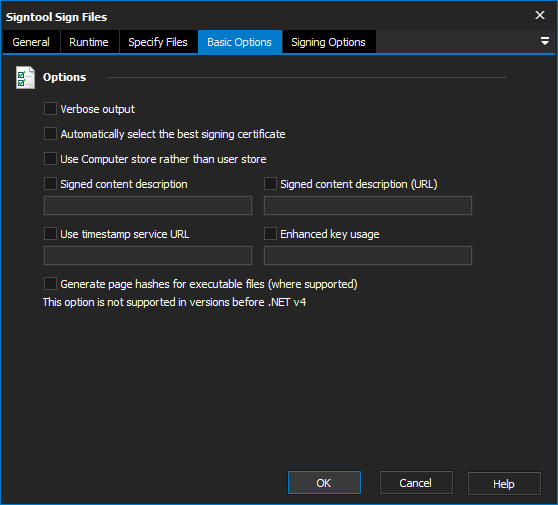The width and height of the screenshot is (558, 505).
Task: Focus the timestamp service URL input
Action: tap(148, 255)
